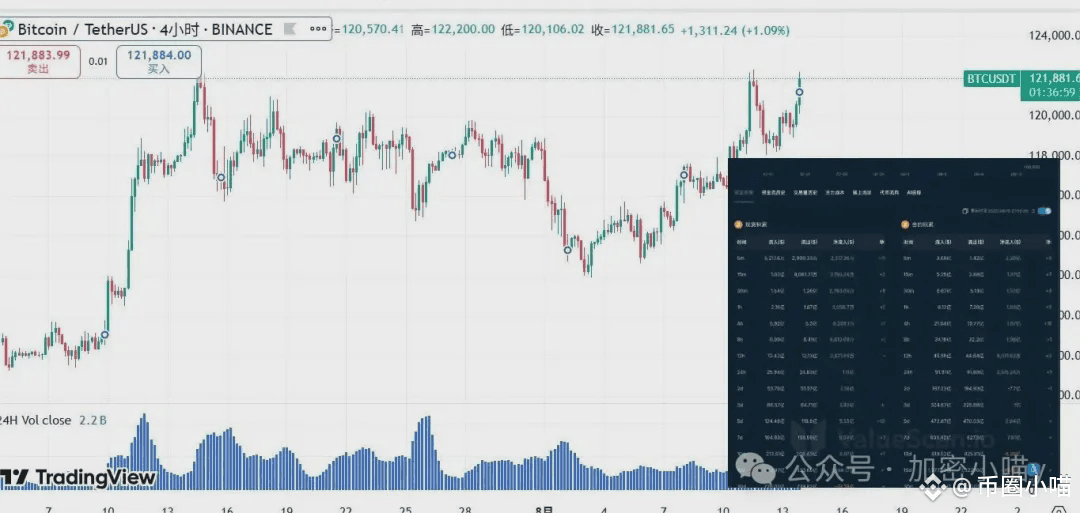Click the BTCUSDT price label on the price axis

[992, 78]
